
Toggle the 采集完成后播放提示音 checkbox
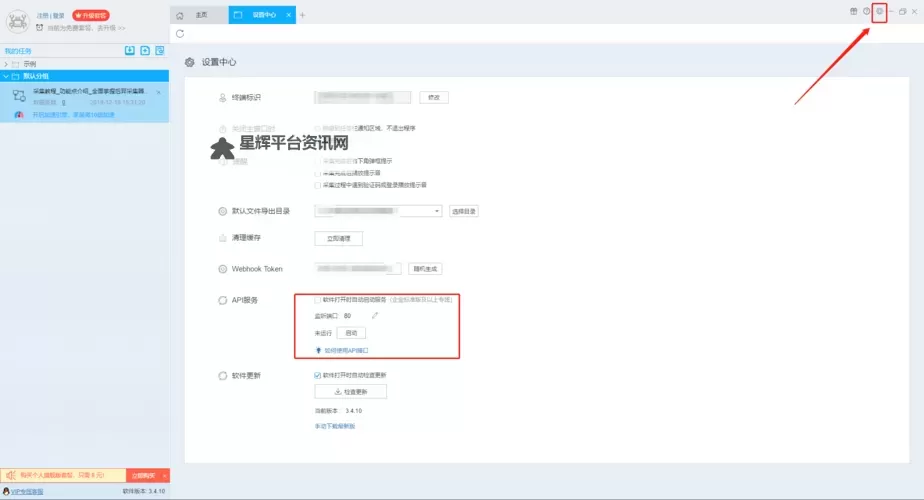pos(318,173)
